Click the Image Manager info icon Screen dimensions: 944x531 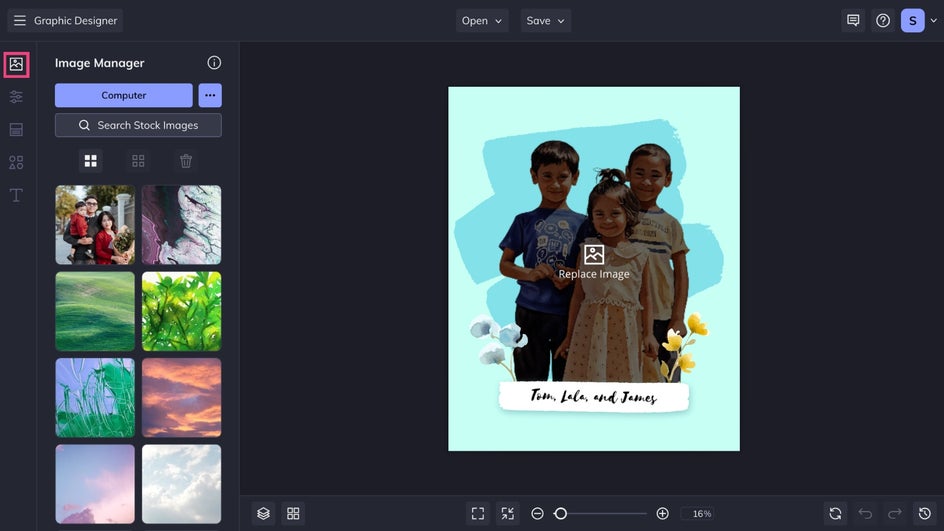tap(214, 63)
